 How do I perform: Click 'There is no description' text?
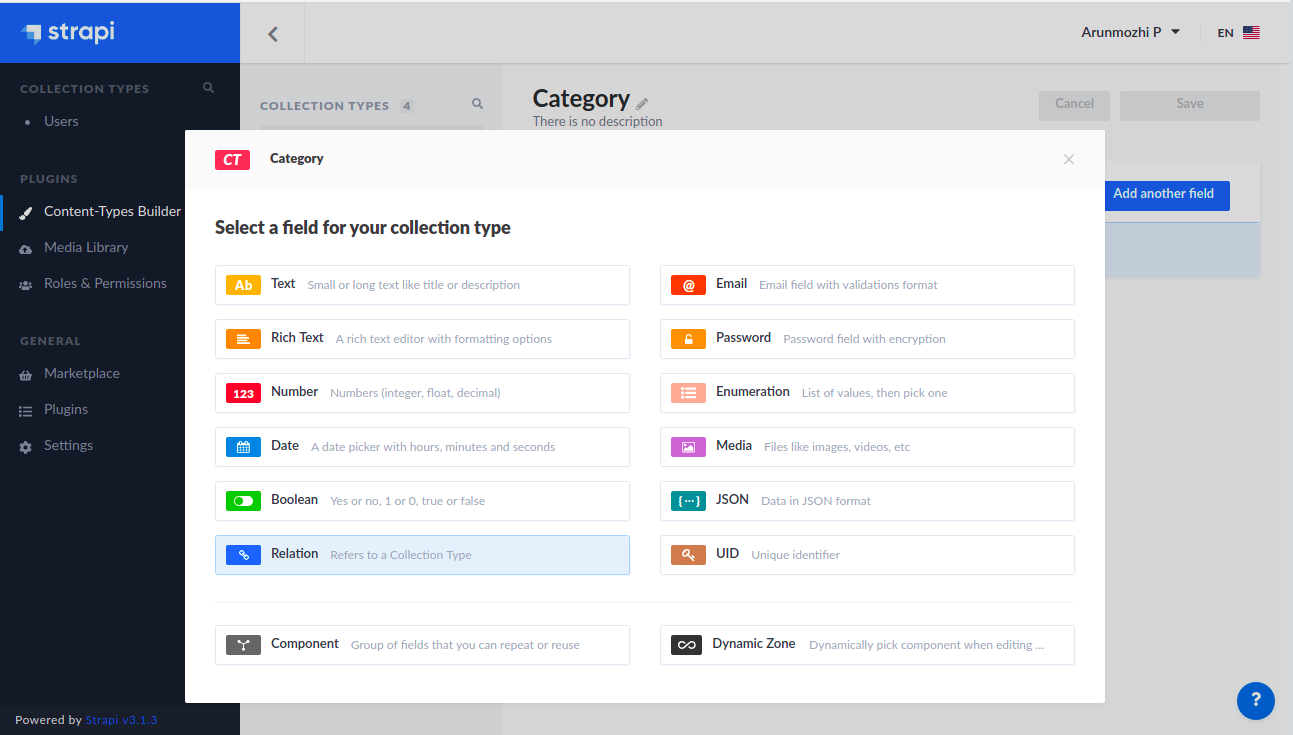click(x=597, y=121)
